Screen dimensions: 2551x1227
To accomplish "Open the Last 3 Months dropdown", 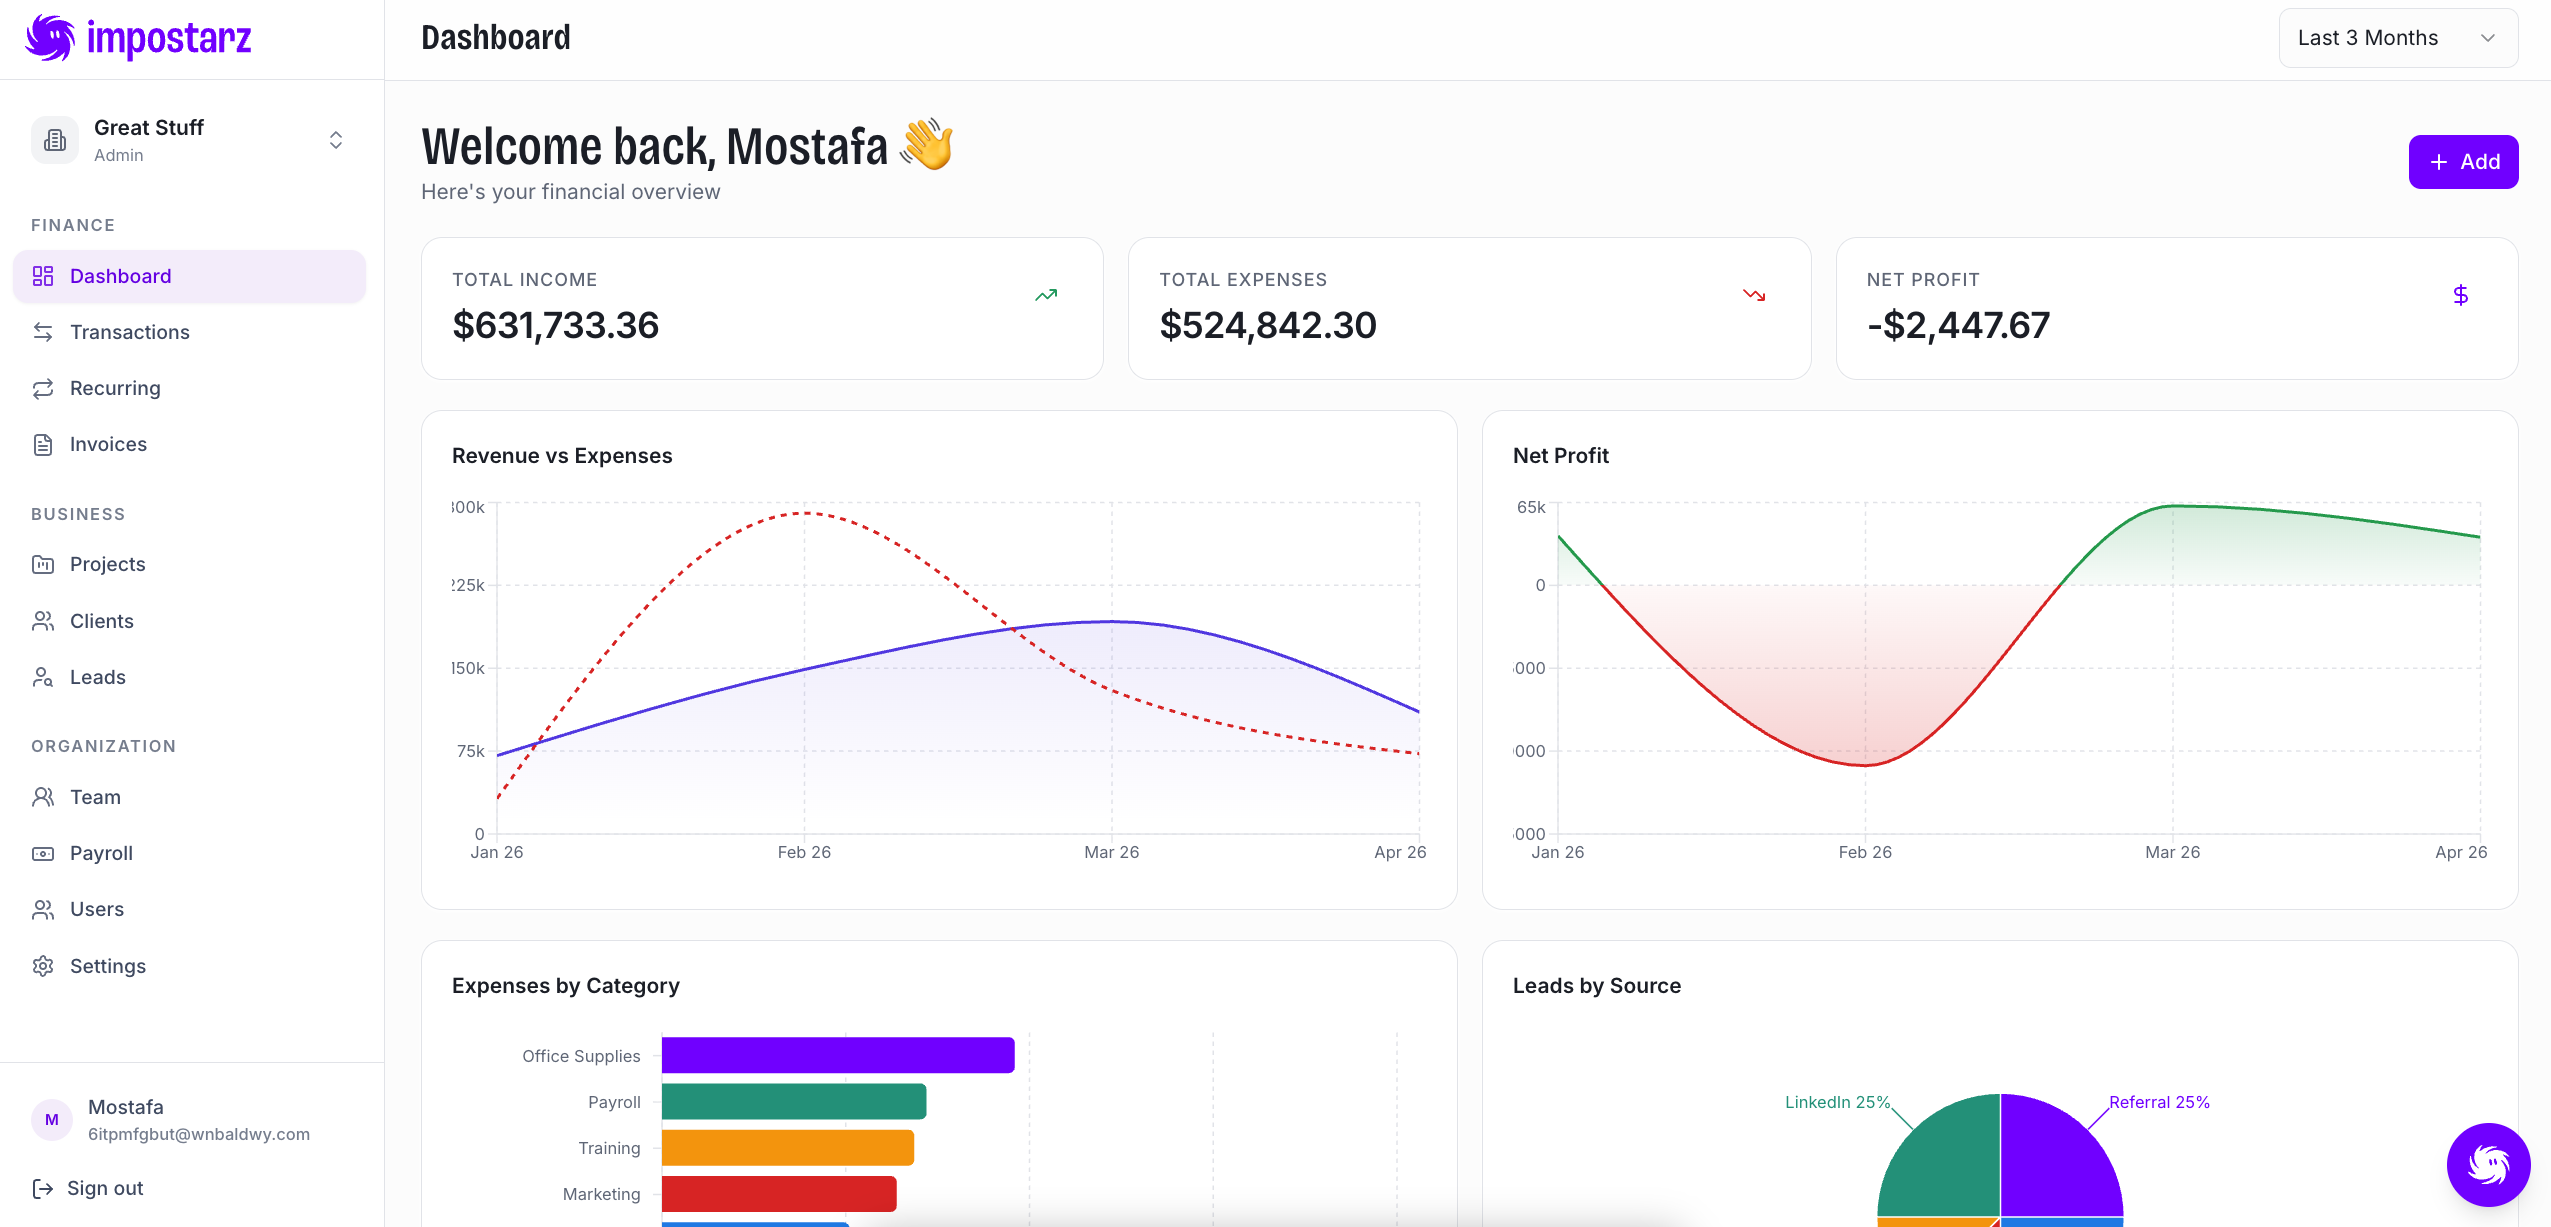I will point(2397,38).
